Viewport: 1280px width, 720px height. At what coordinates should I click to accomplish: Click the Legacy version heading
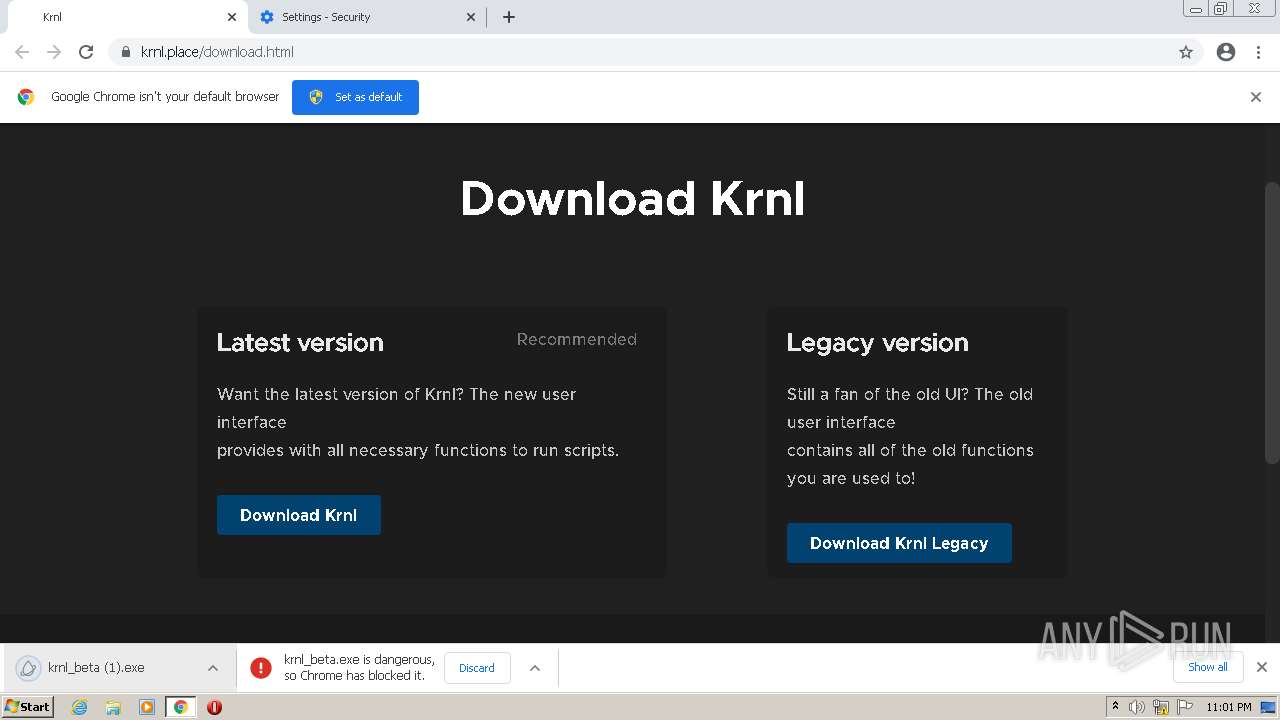tap(878, 343)
